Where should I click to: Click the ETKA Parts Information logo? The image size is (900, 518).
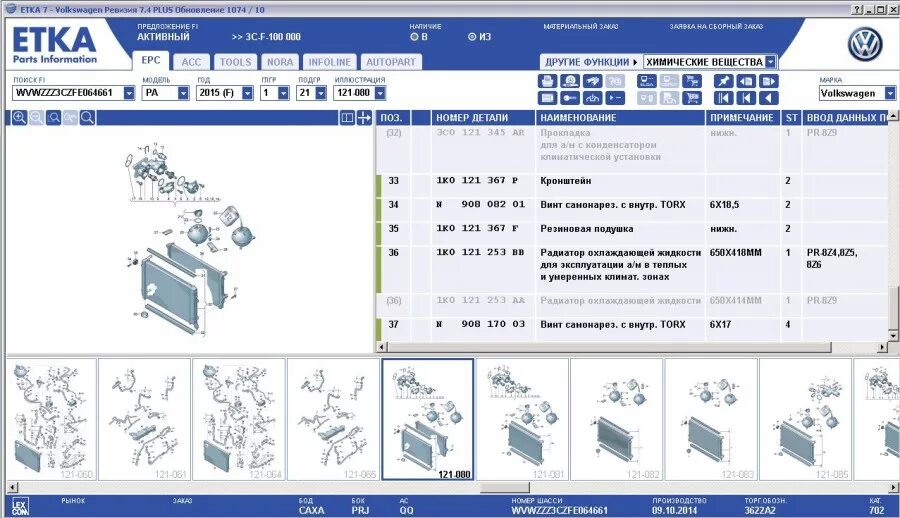pyautogui.click(x=55, y=45)
